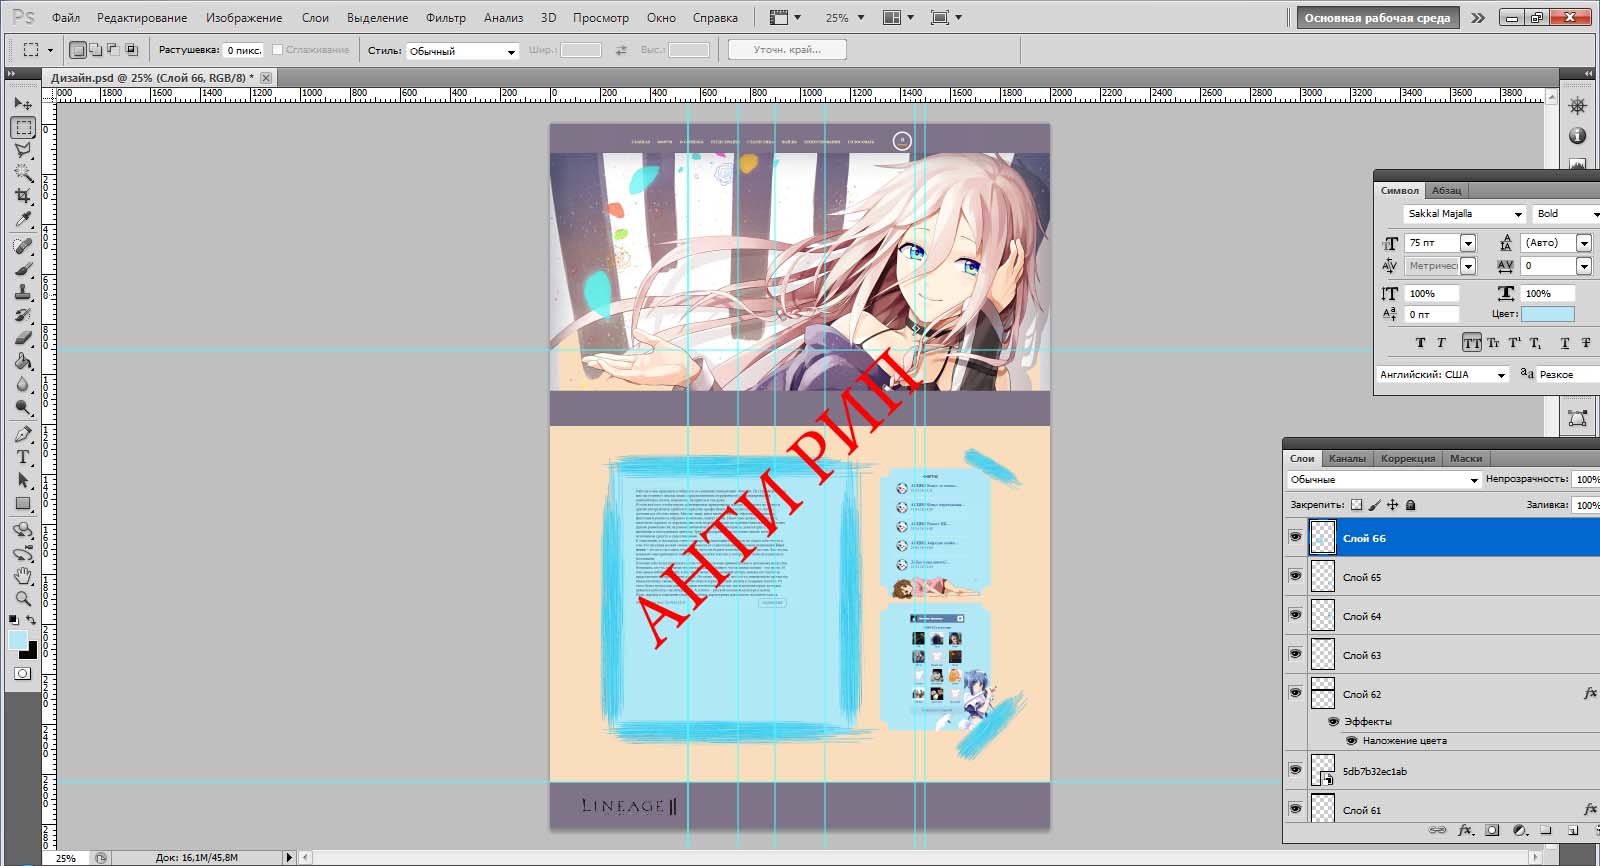
Task: Click the Растушевка feather input field
Action: click(243, 50)
